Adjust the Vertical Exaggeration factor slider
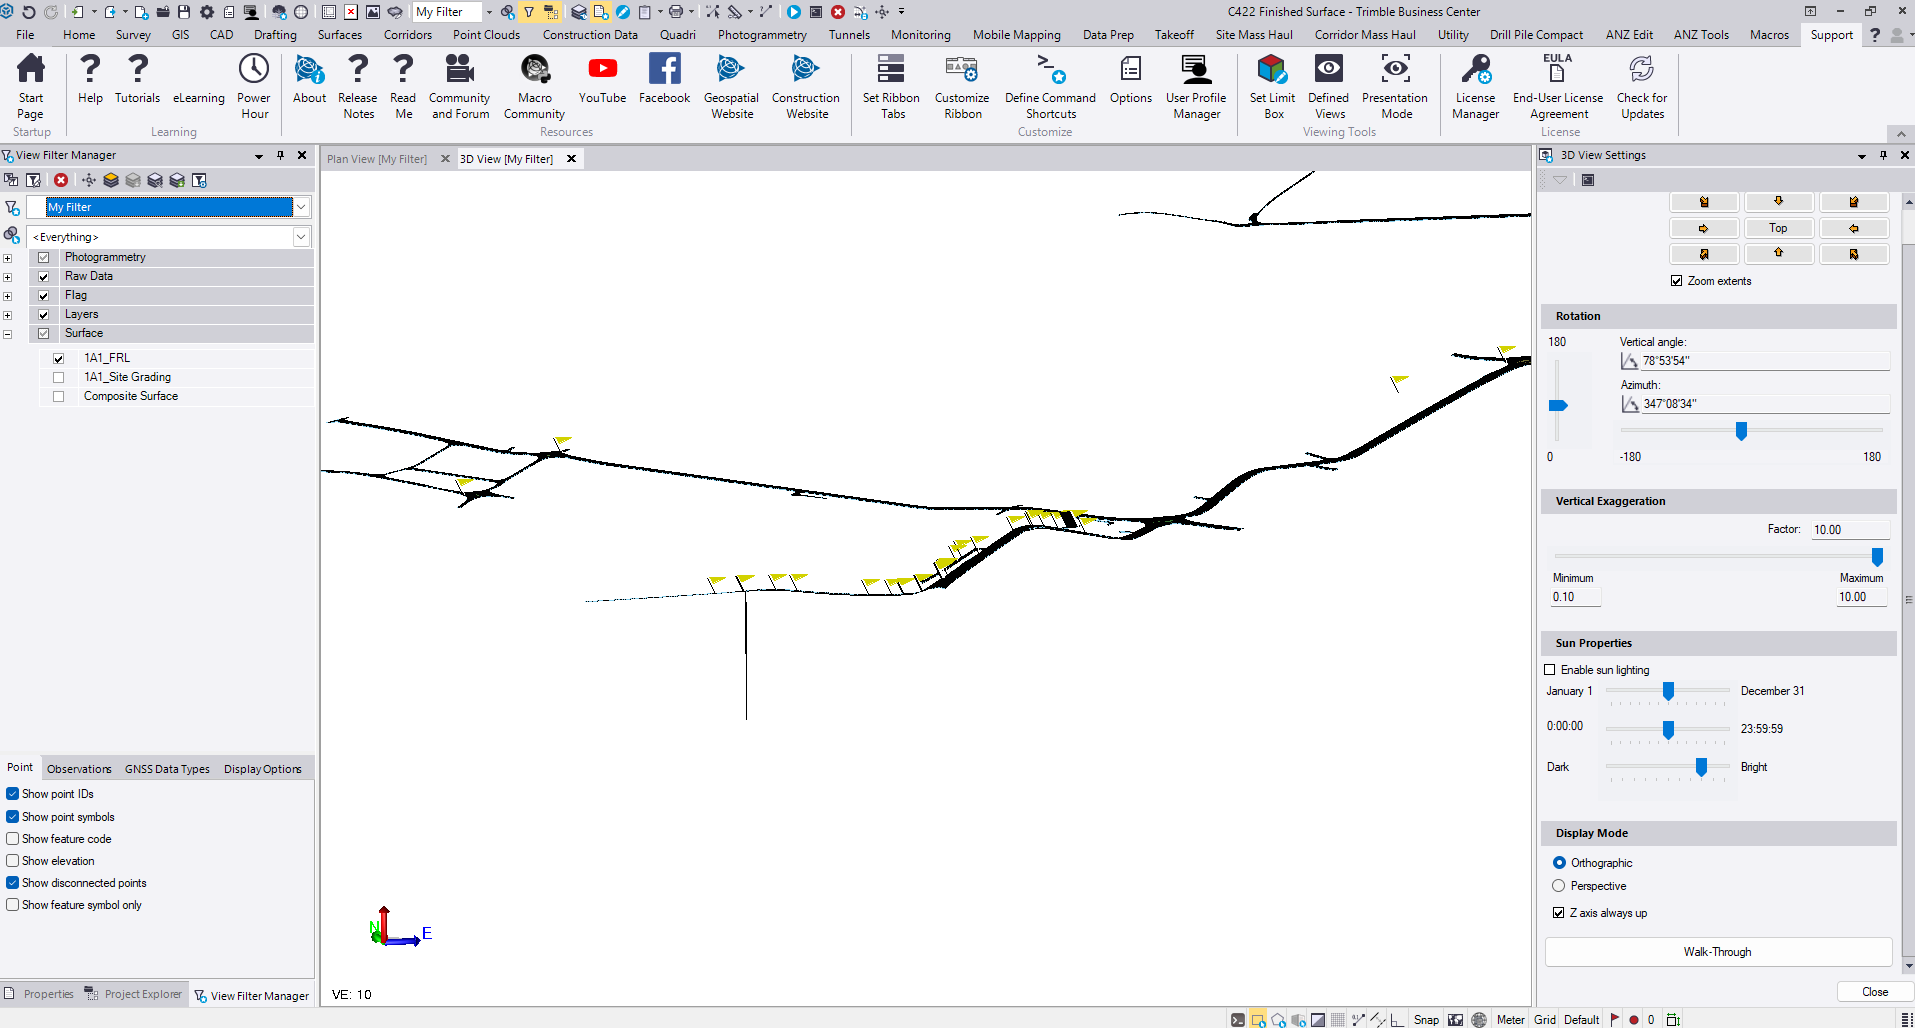Viewport: 1915px width, 1028px height. pyautogui.click(x=1877, y=557)
